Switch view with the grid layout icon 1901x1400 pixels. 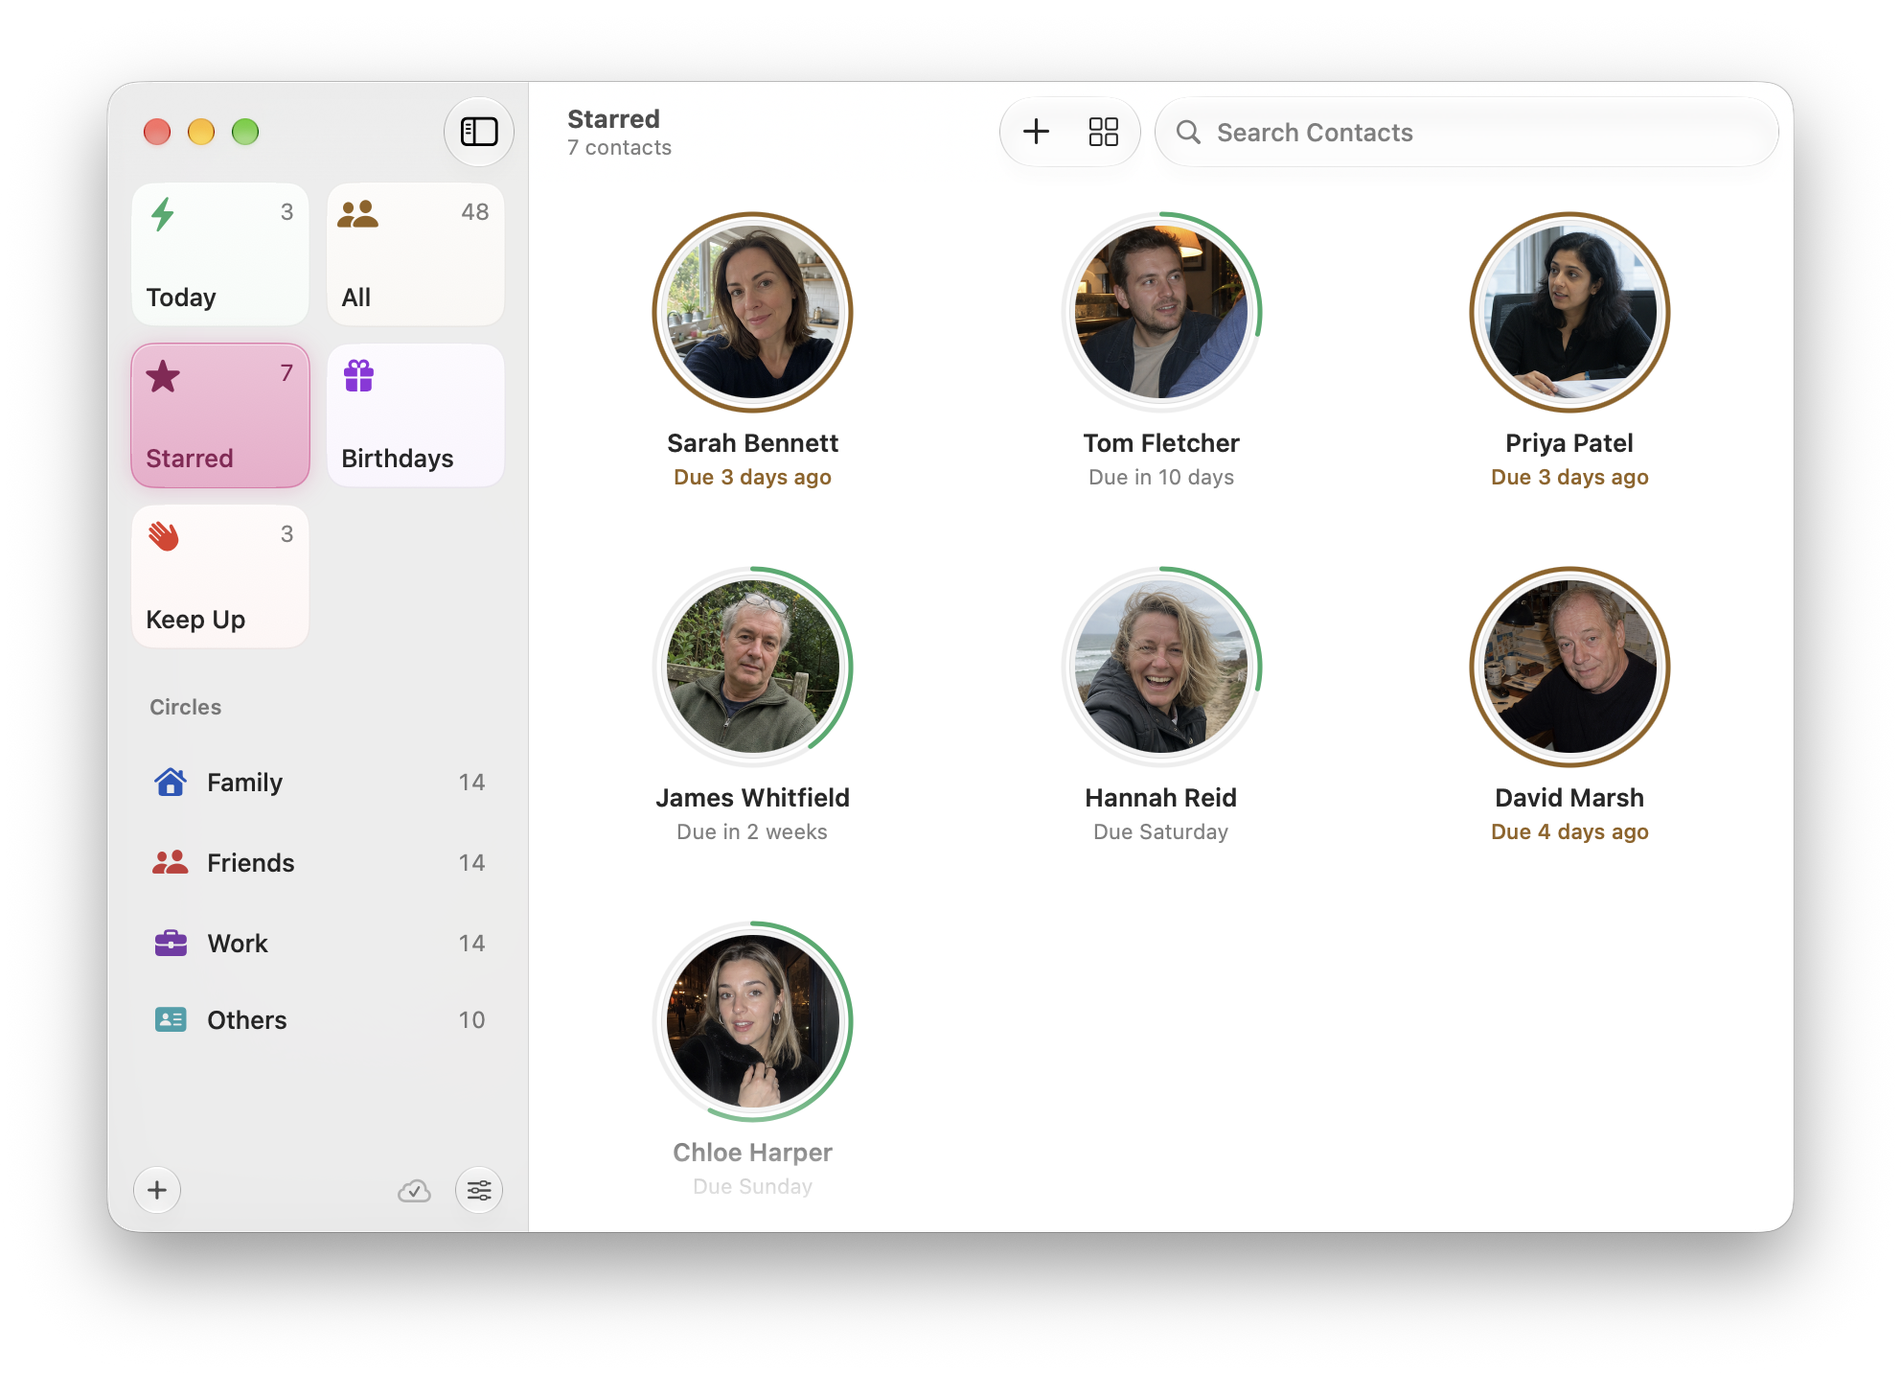pyautogui.click(x=1103, y=131)
